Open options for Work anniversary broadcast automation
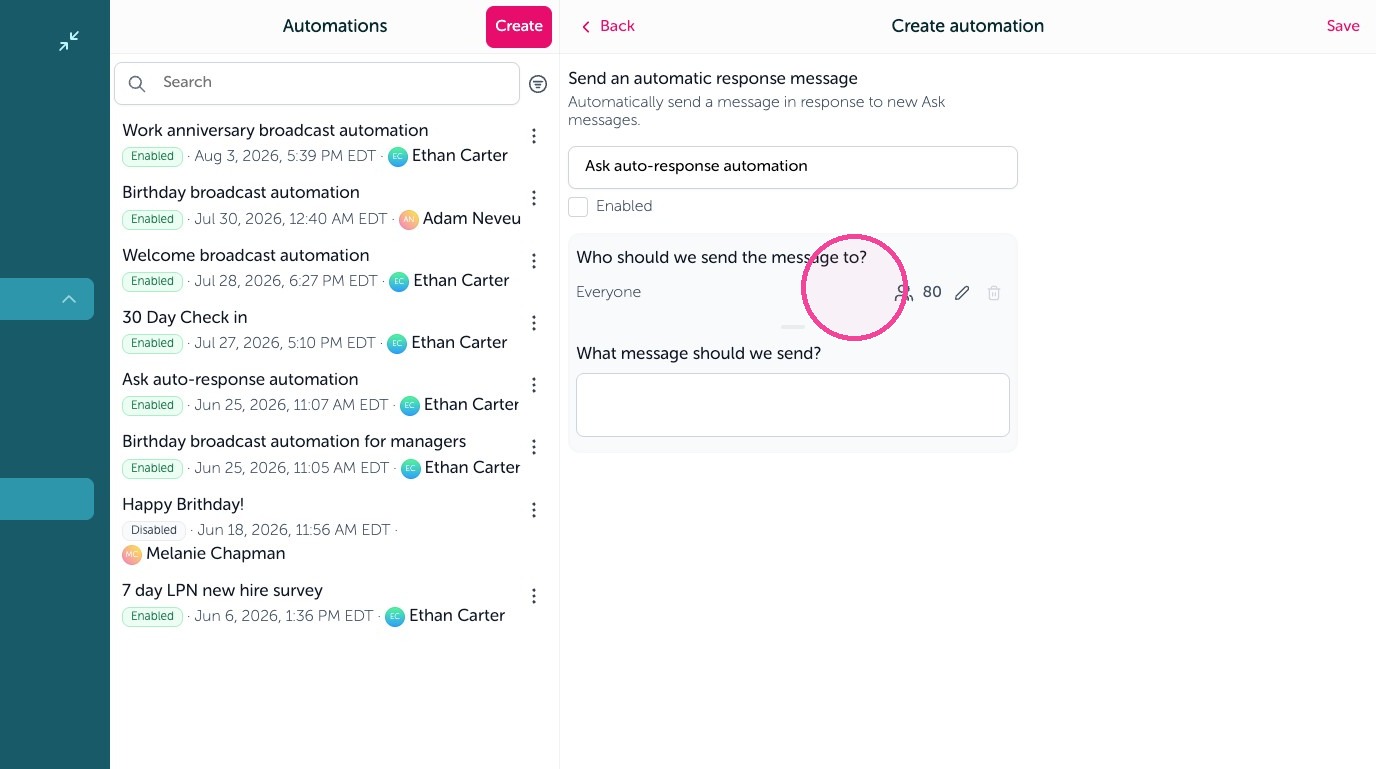The height and width of the screenshot is (769, 1376). 534,136
